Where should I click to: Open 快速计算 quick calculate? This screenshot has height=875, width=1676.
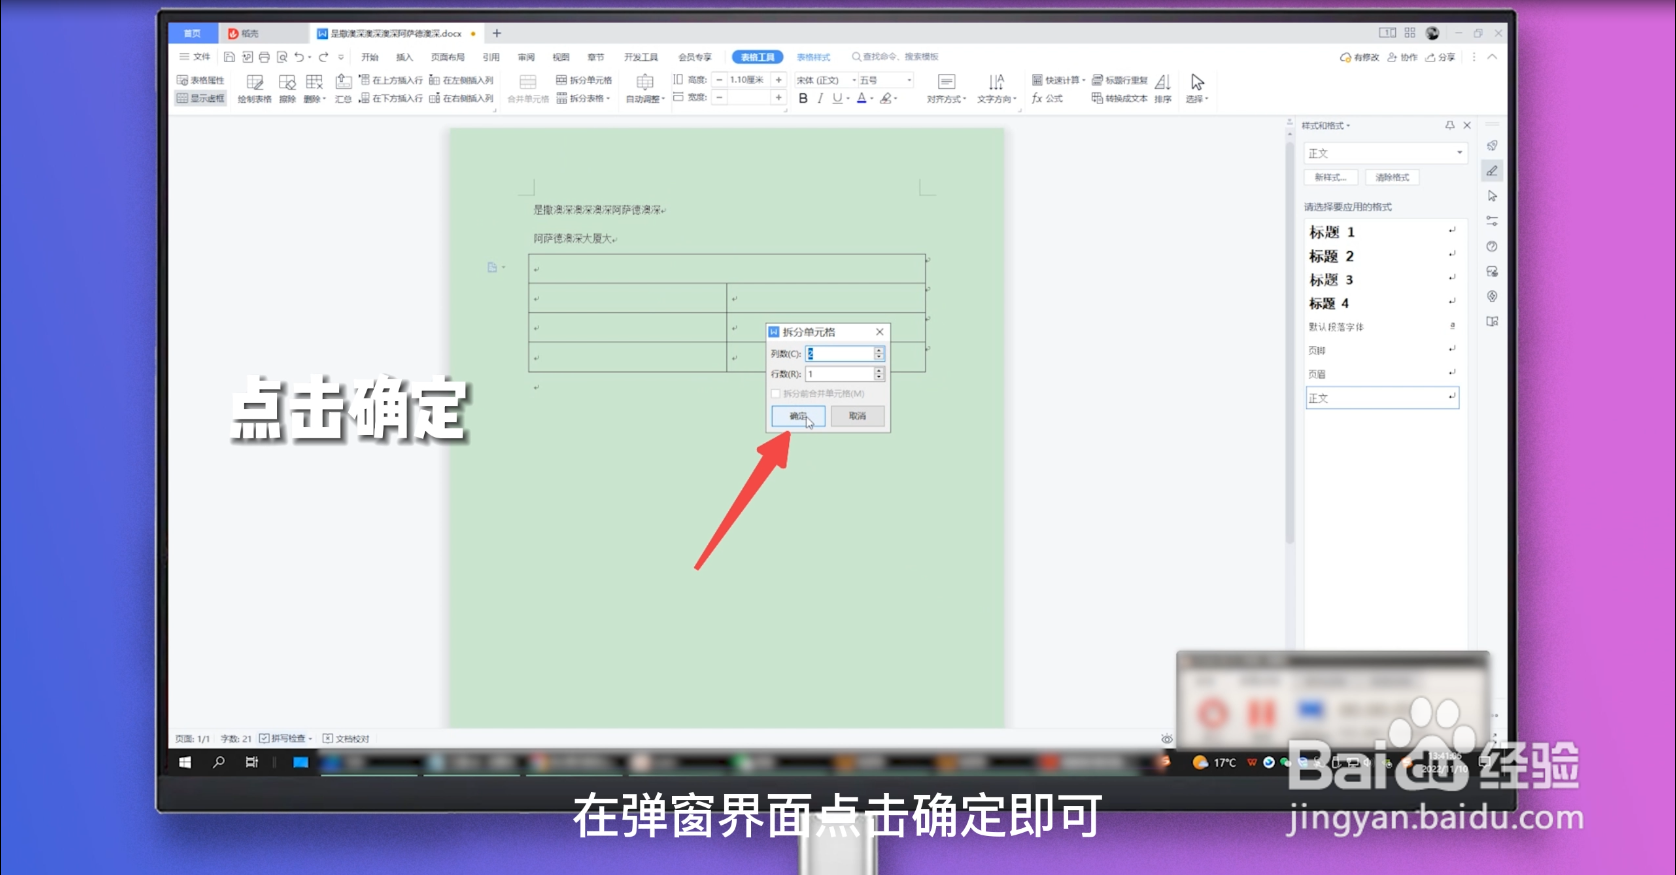tap(1058, 80)
